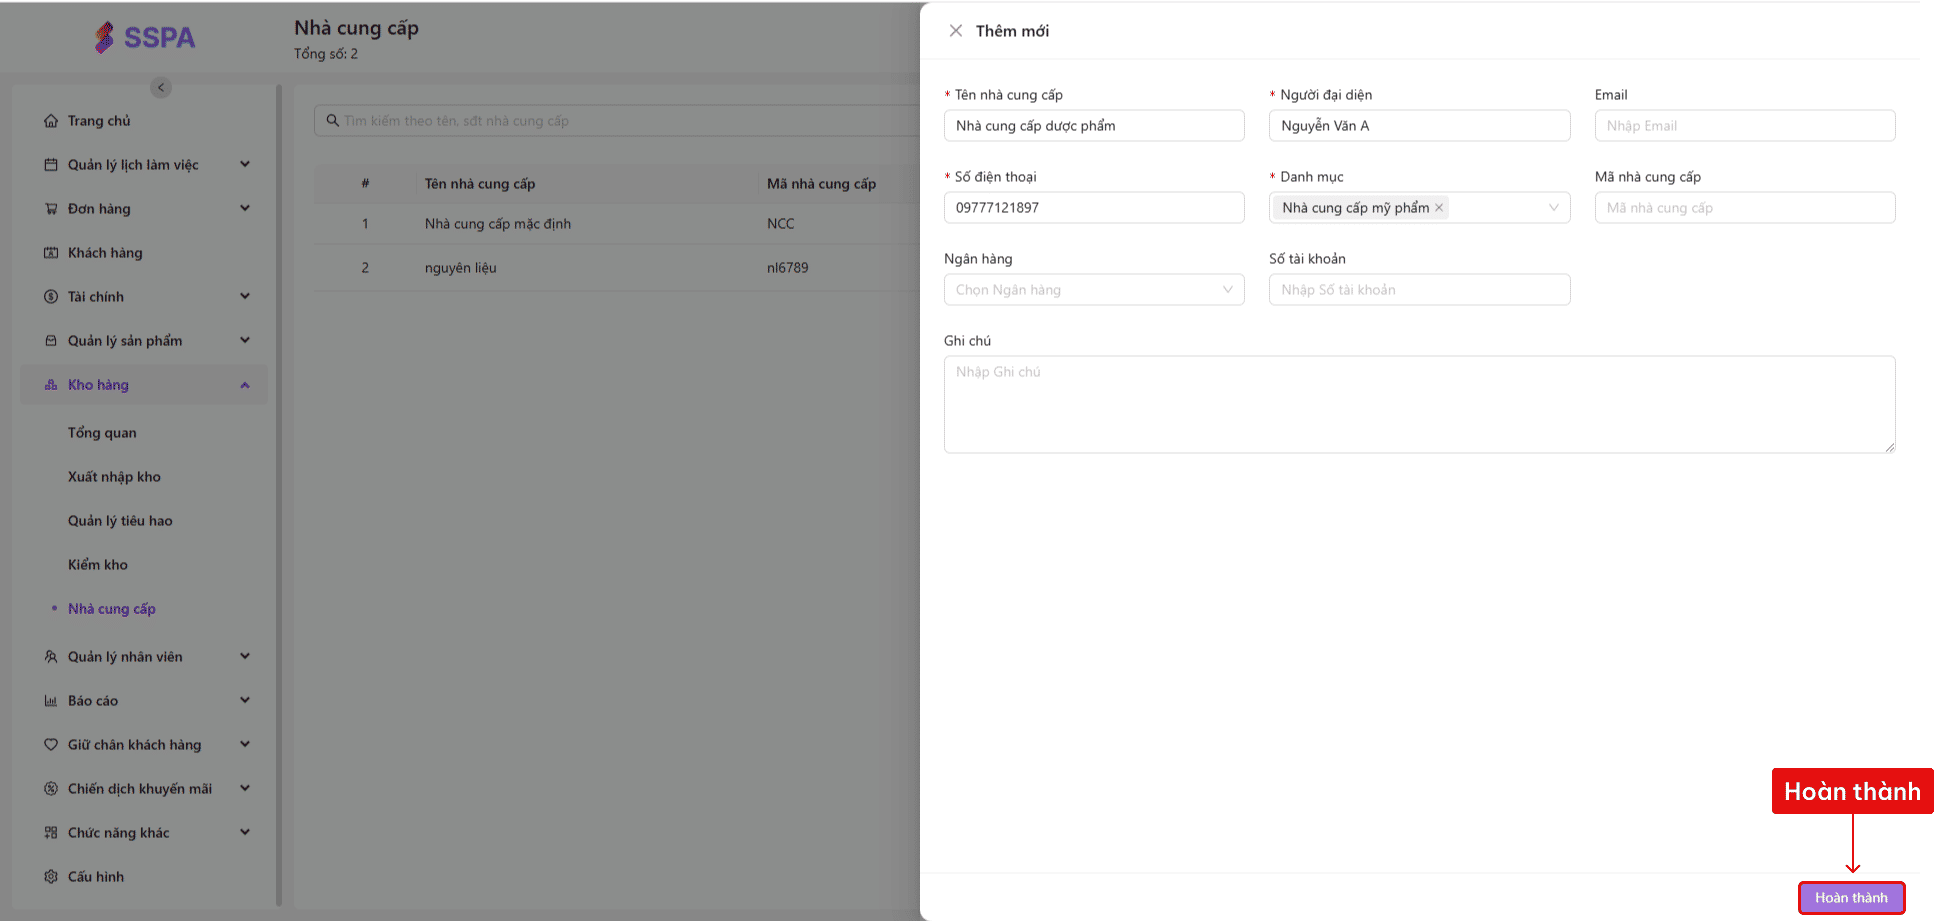Open the Chọn Ngân hàng dropdown

[1094, 290]
